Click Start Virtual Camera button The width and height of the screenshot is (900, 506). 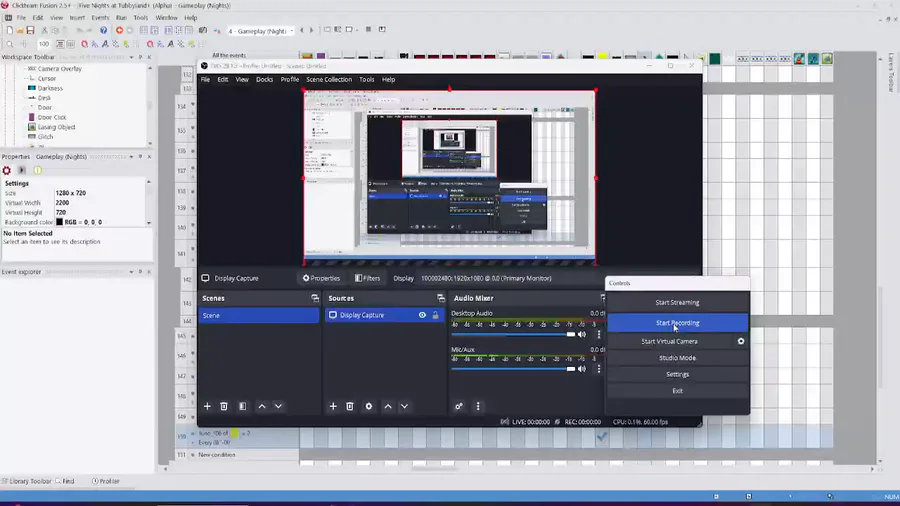click(x=669, y=341)
